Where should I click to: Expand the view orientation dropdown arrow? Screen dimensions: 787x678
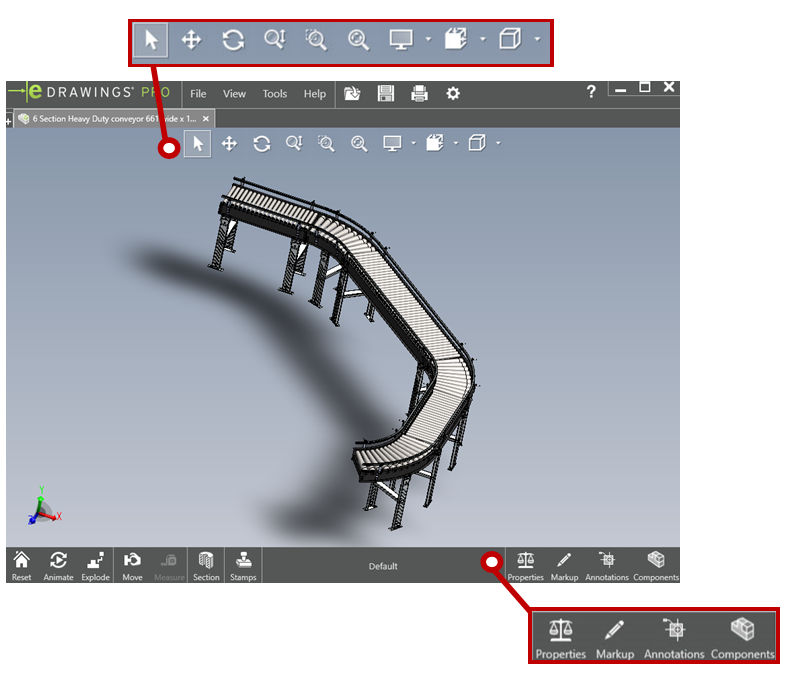(456, 144)
